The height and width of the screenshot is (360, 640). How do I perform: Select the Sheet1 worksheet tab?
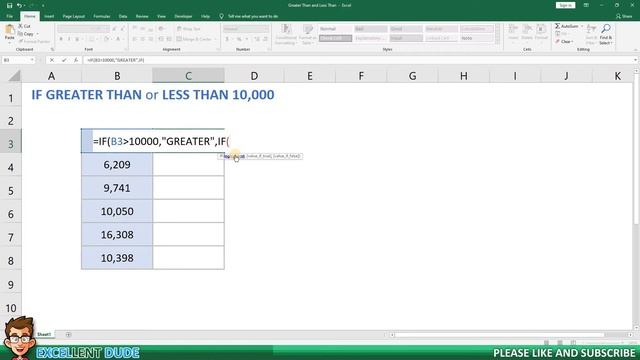pos(44,335)
